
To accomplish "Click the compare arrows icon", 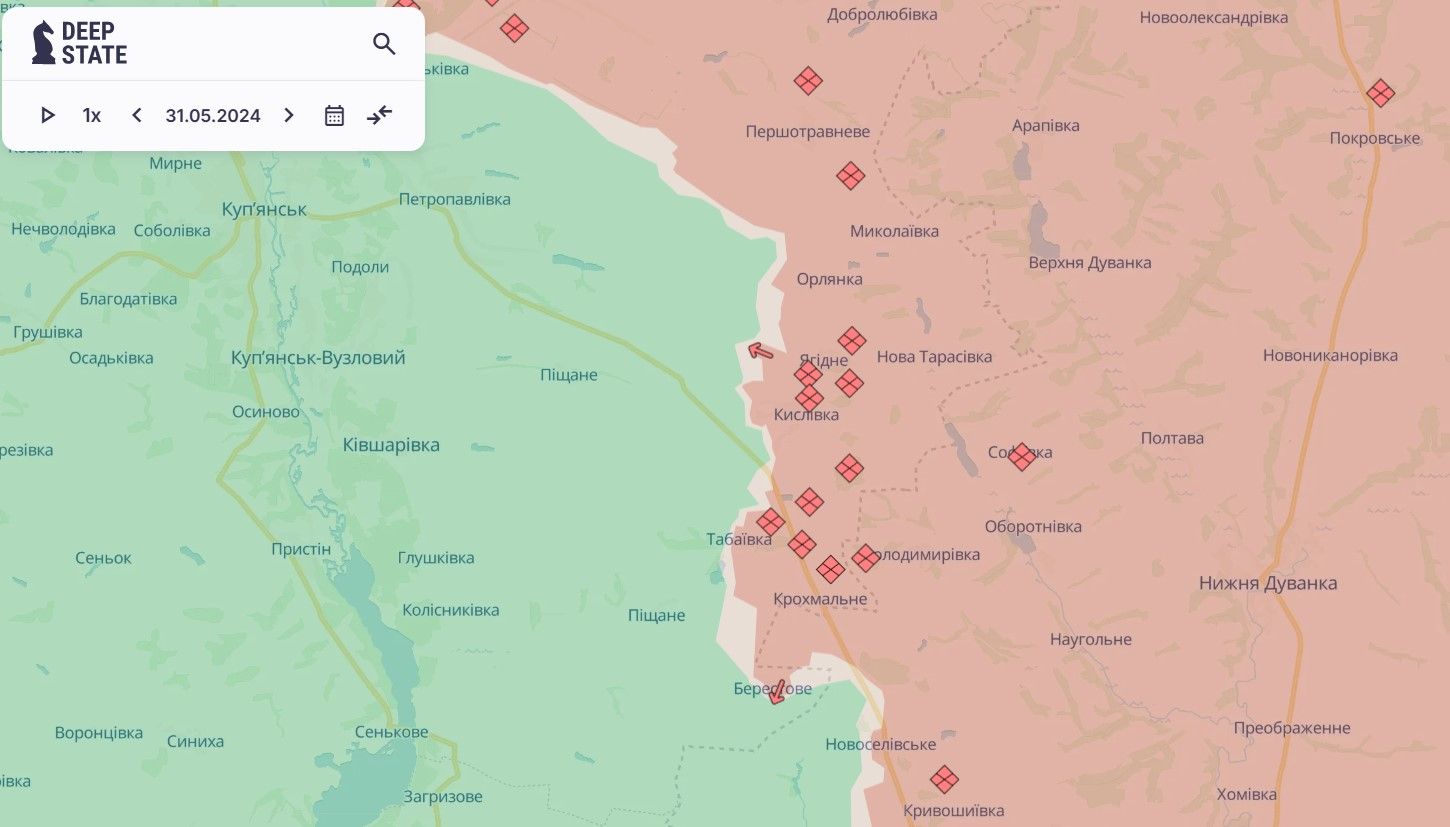I will pyautogui.click(x=380, y=116).
